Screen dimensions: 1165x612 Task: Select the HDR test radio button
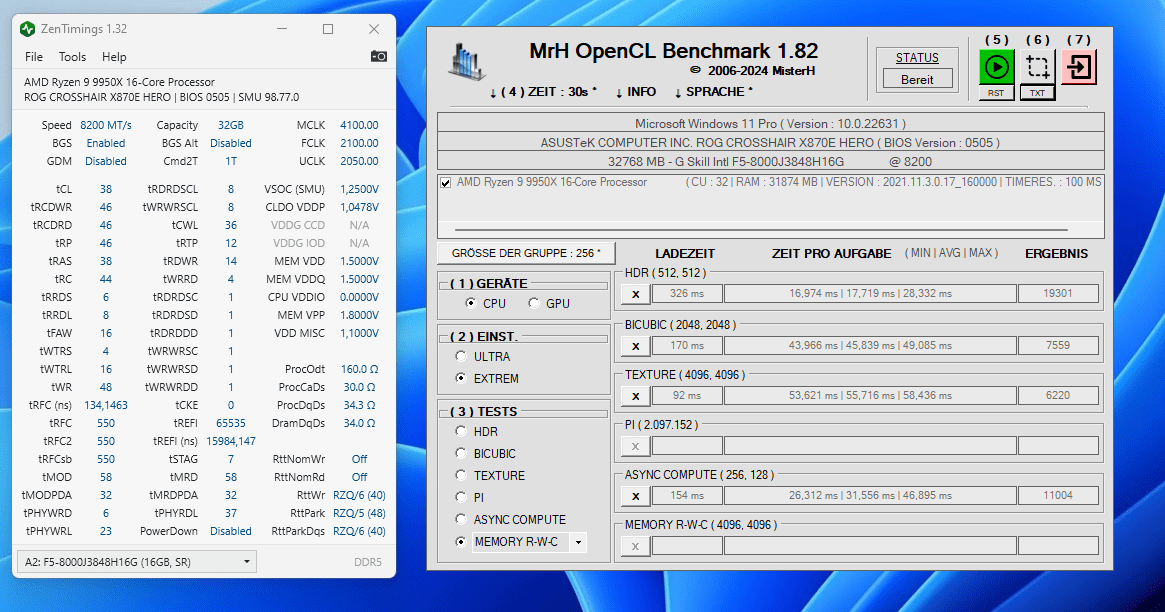click(461, 432)
